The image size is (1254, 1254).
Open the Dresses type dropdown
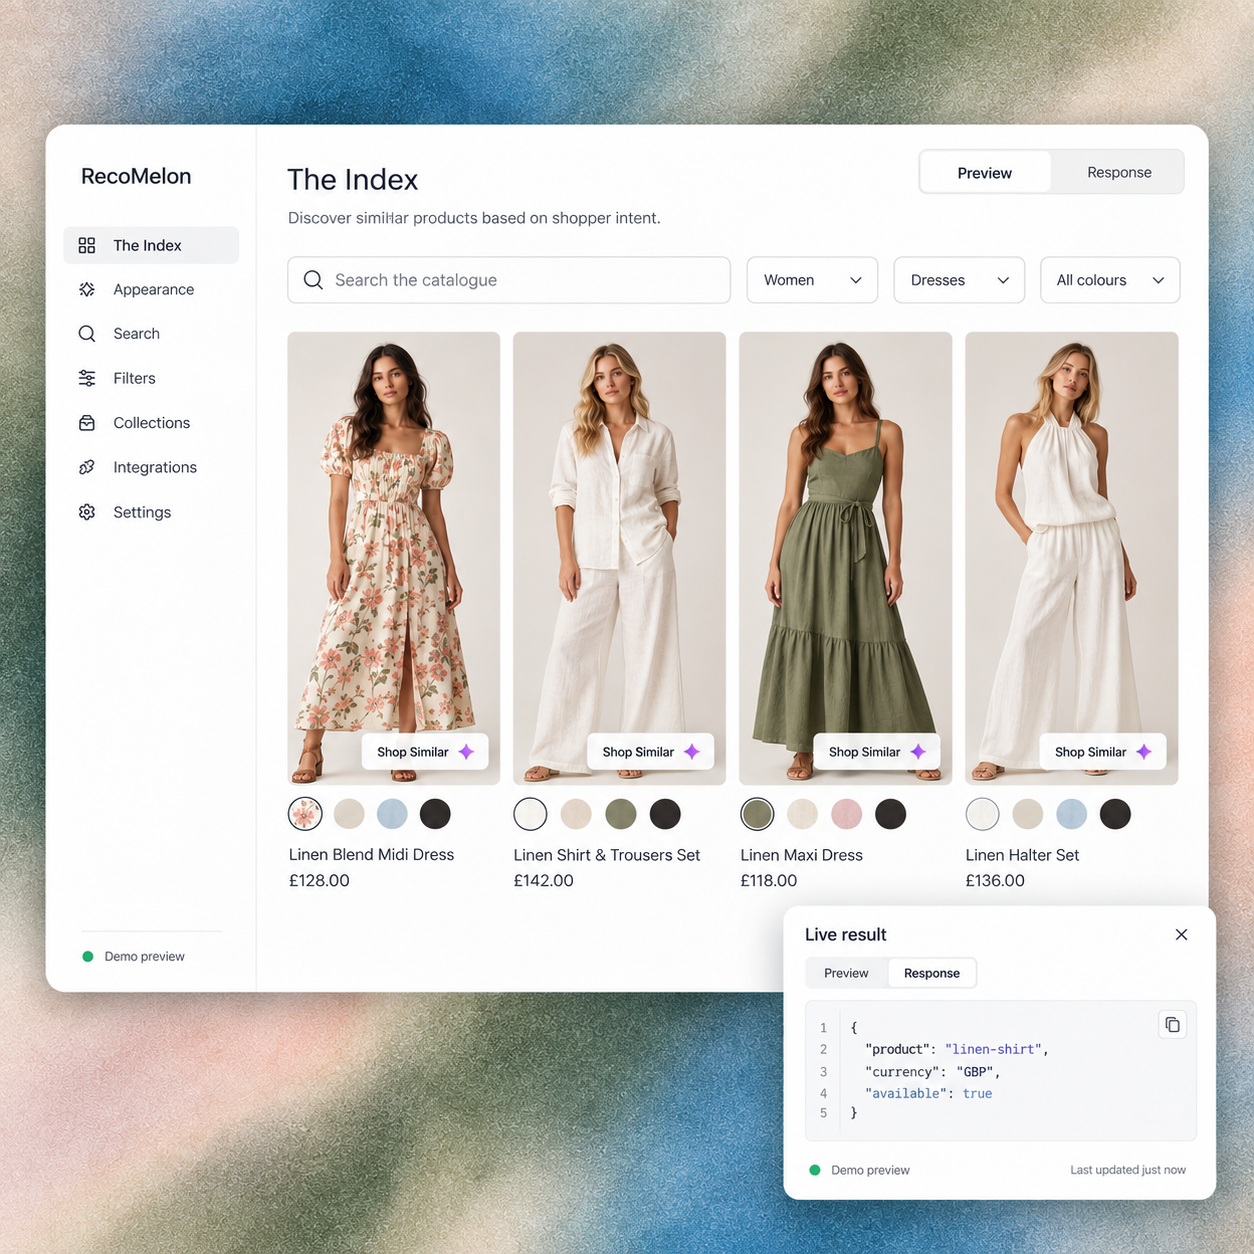click(959, 280)
